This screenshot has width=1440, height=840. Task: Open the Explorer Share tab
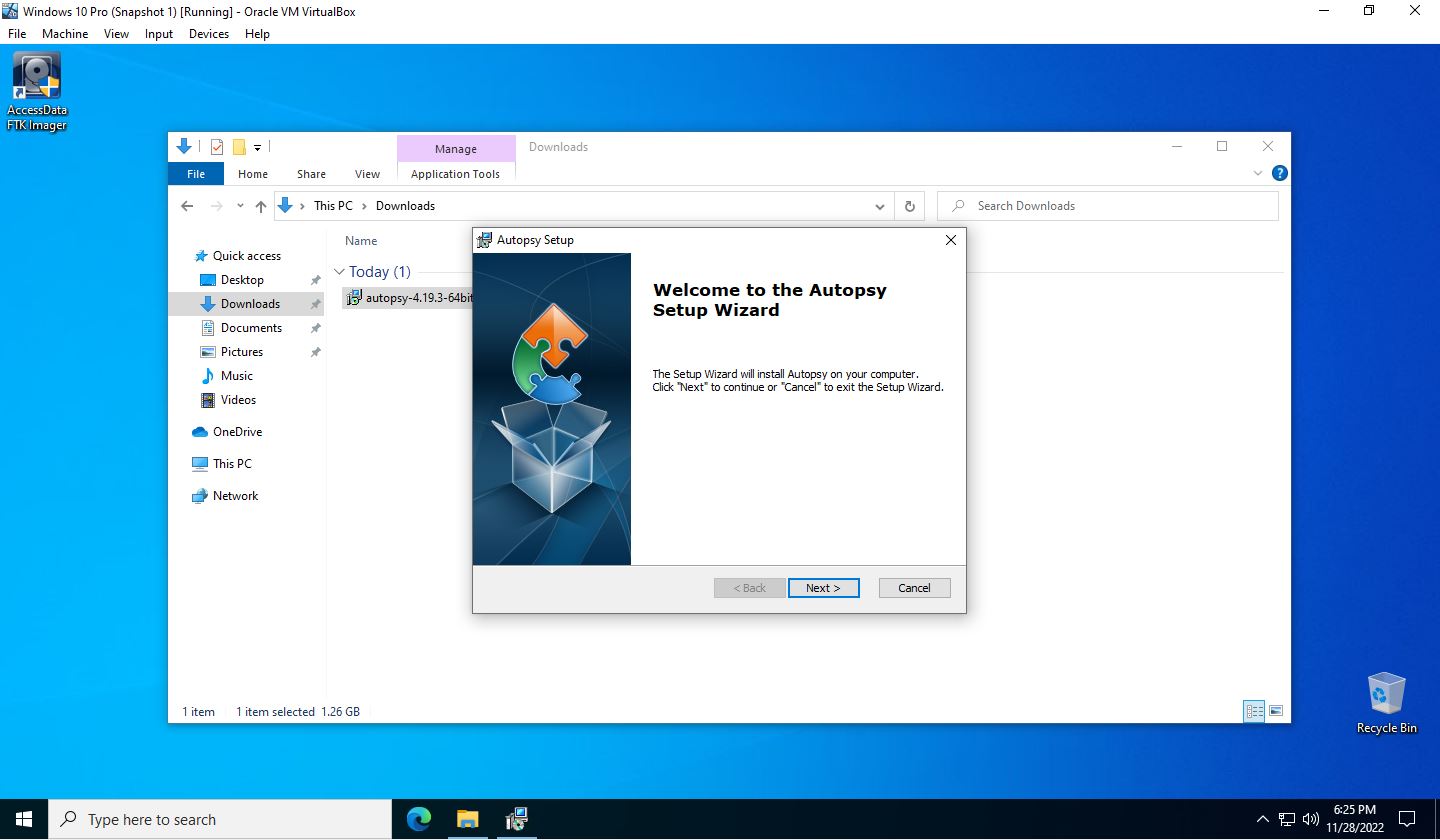pyautogui.click(x=311, y=174)
